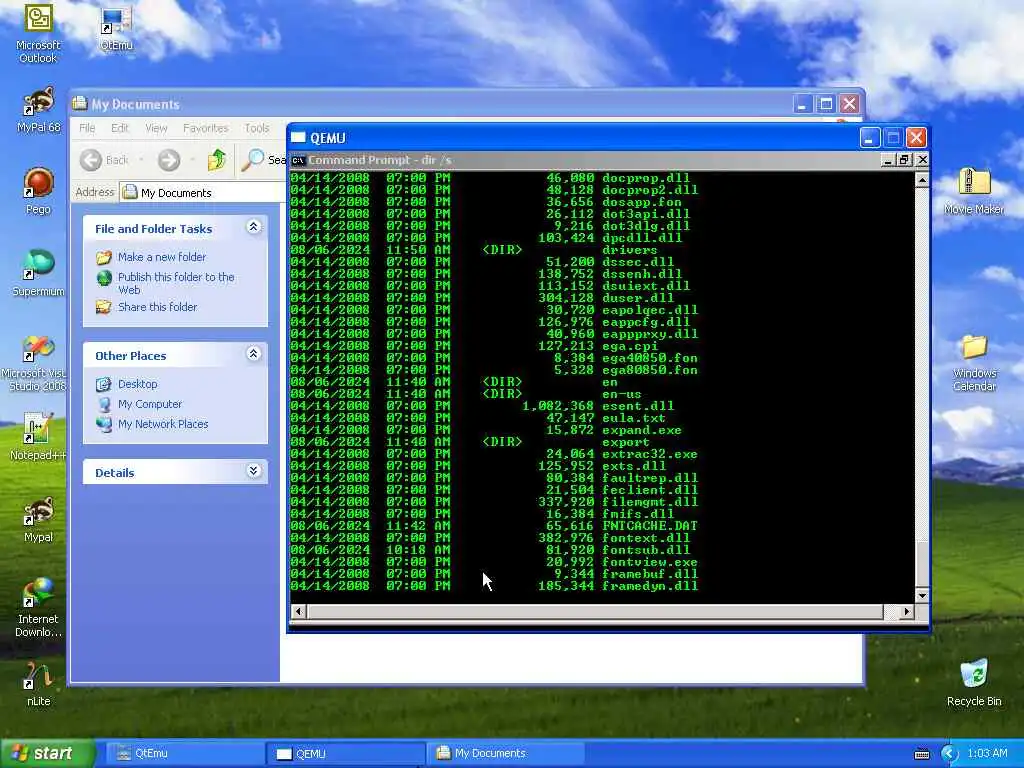This screenshot has height=768, width=1024.
Task: Select the MyPal 68 desktop icon
Action: tap(38, 110)
